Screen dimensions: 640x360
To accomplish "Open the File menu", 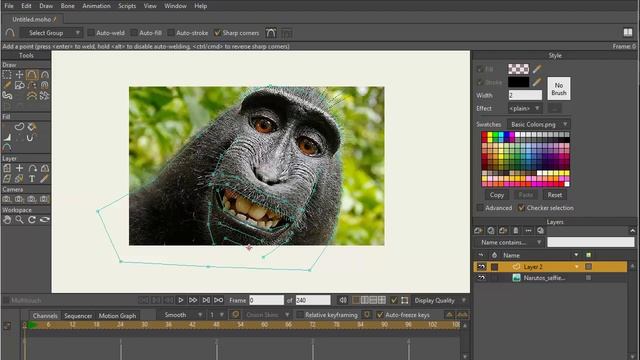I will (x=9, y=6).
